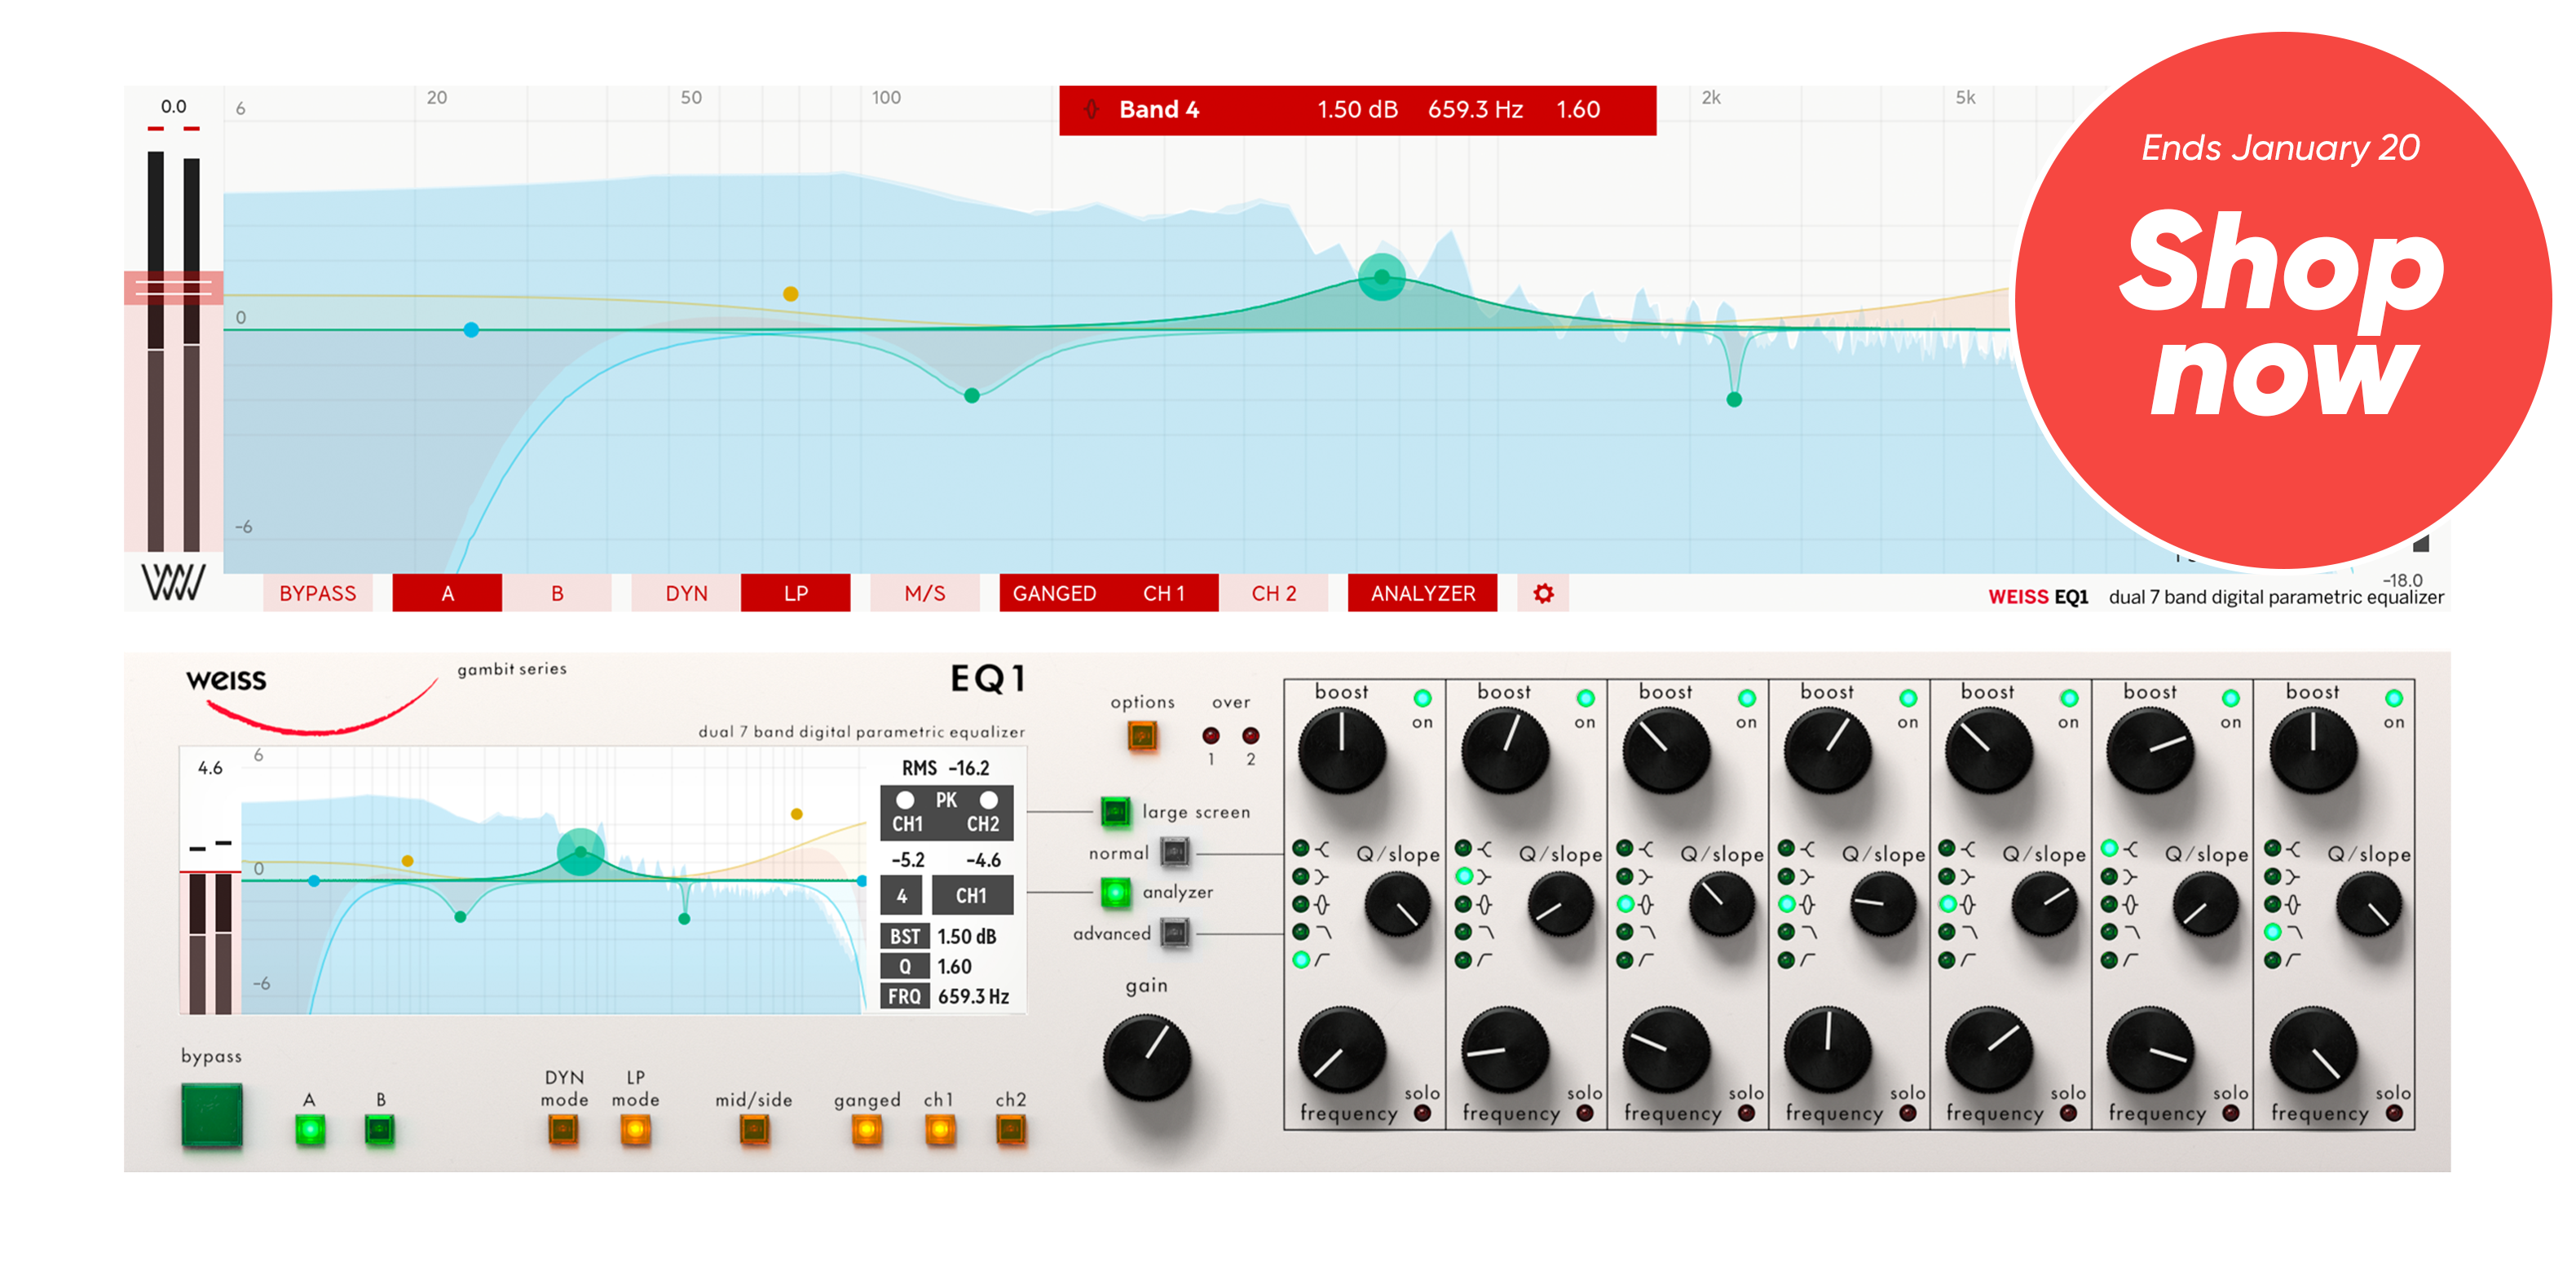Toggle the large screen green button

click(1115, 811)
